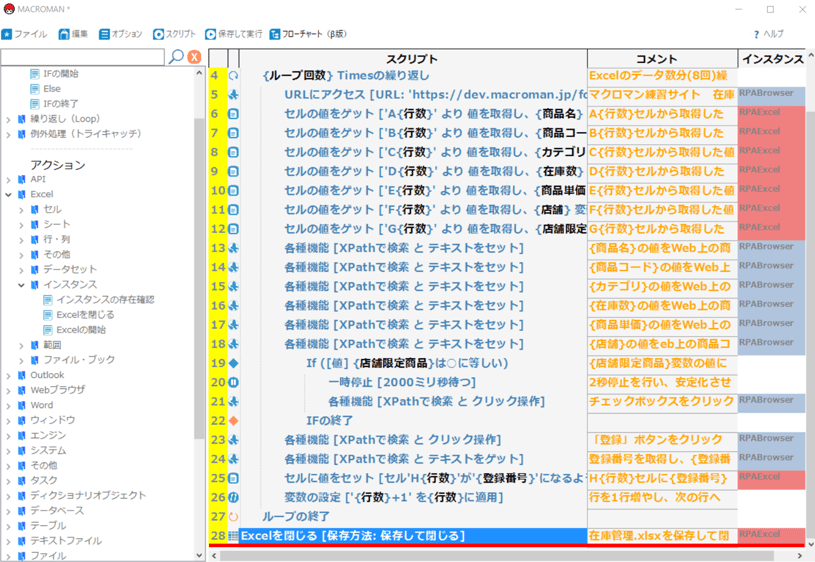
Task: Click Excel icon on row 6
Action: (233, 114)
